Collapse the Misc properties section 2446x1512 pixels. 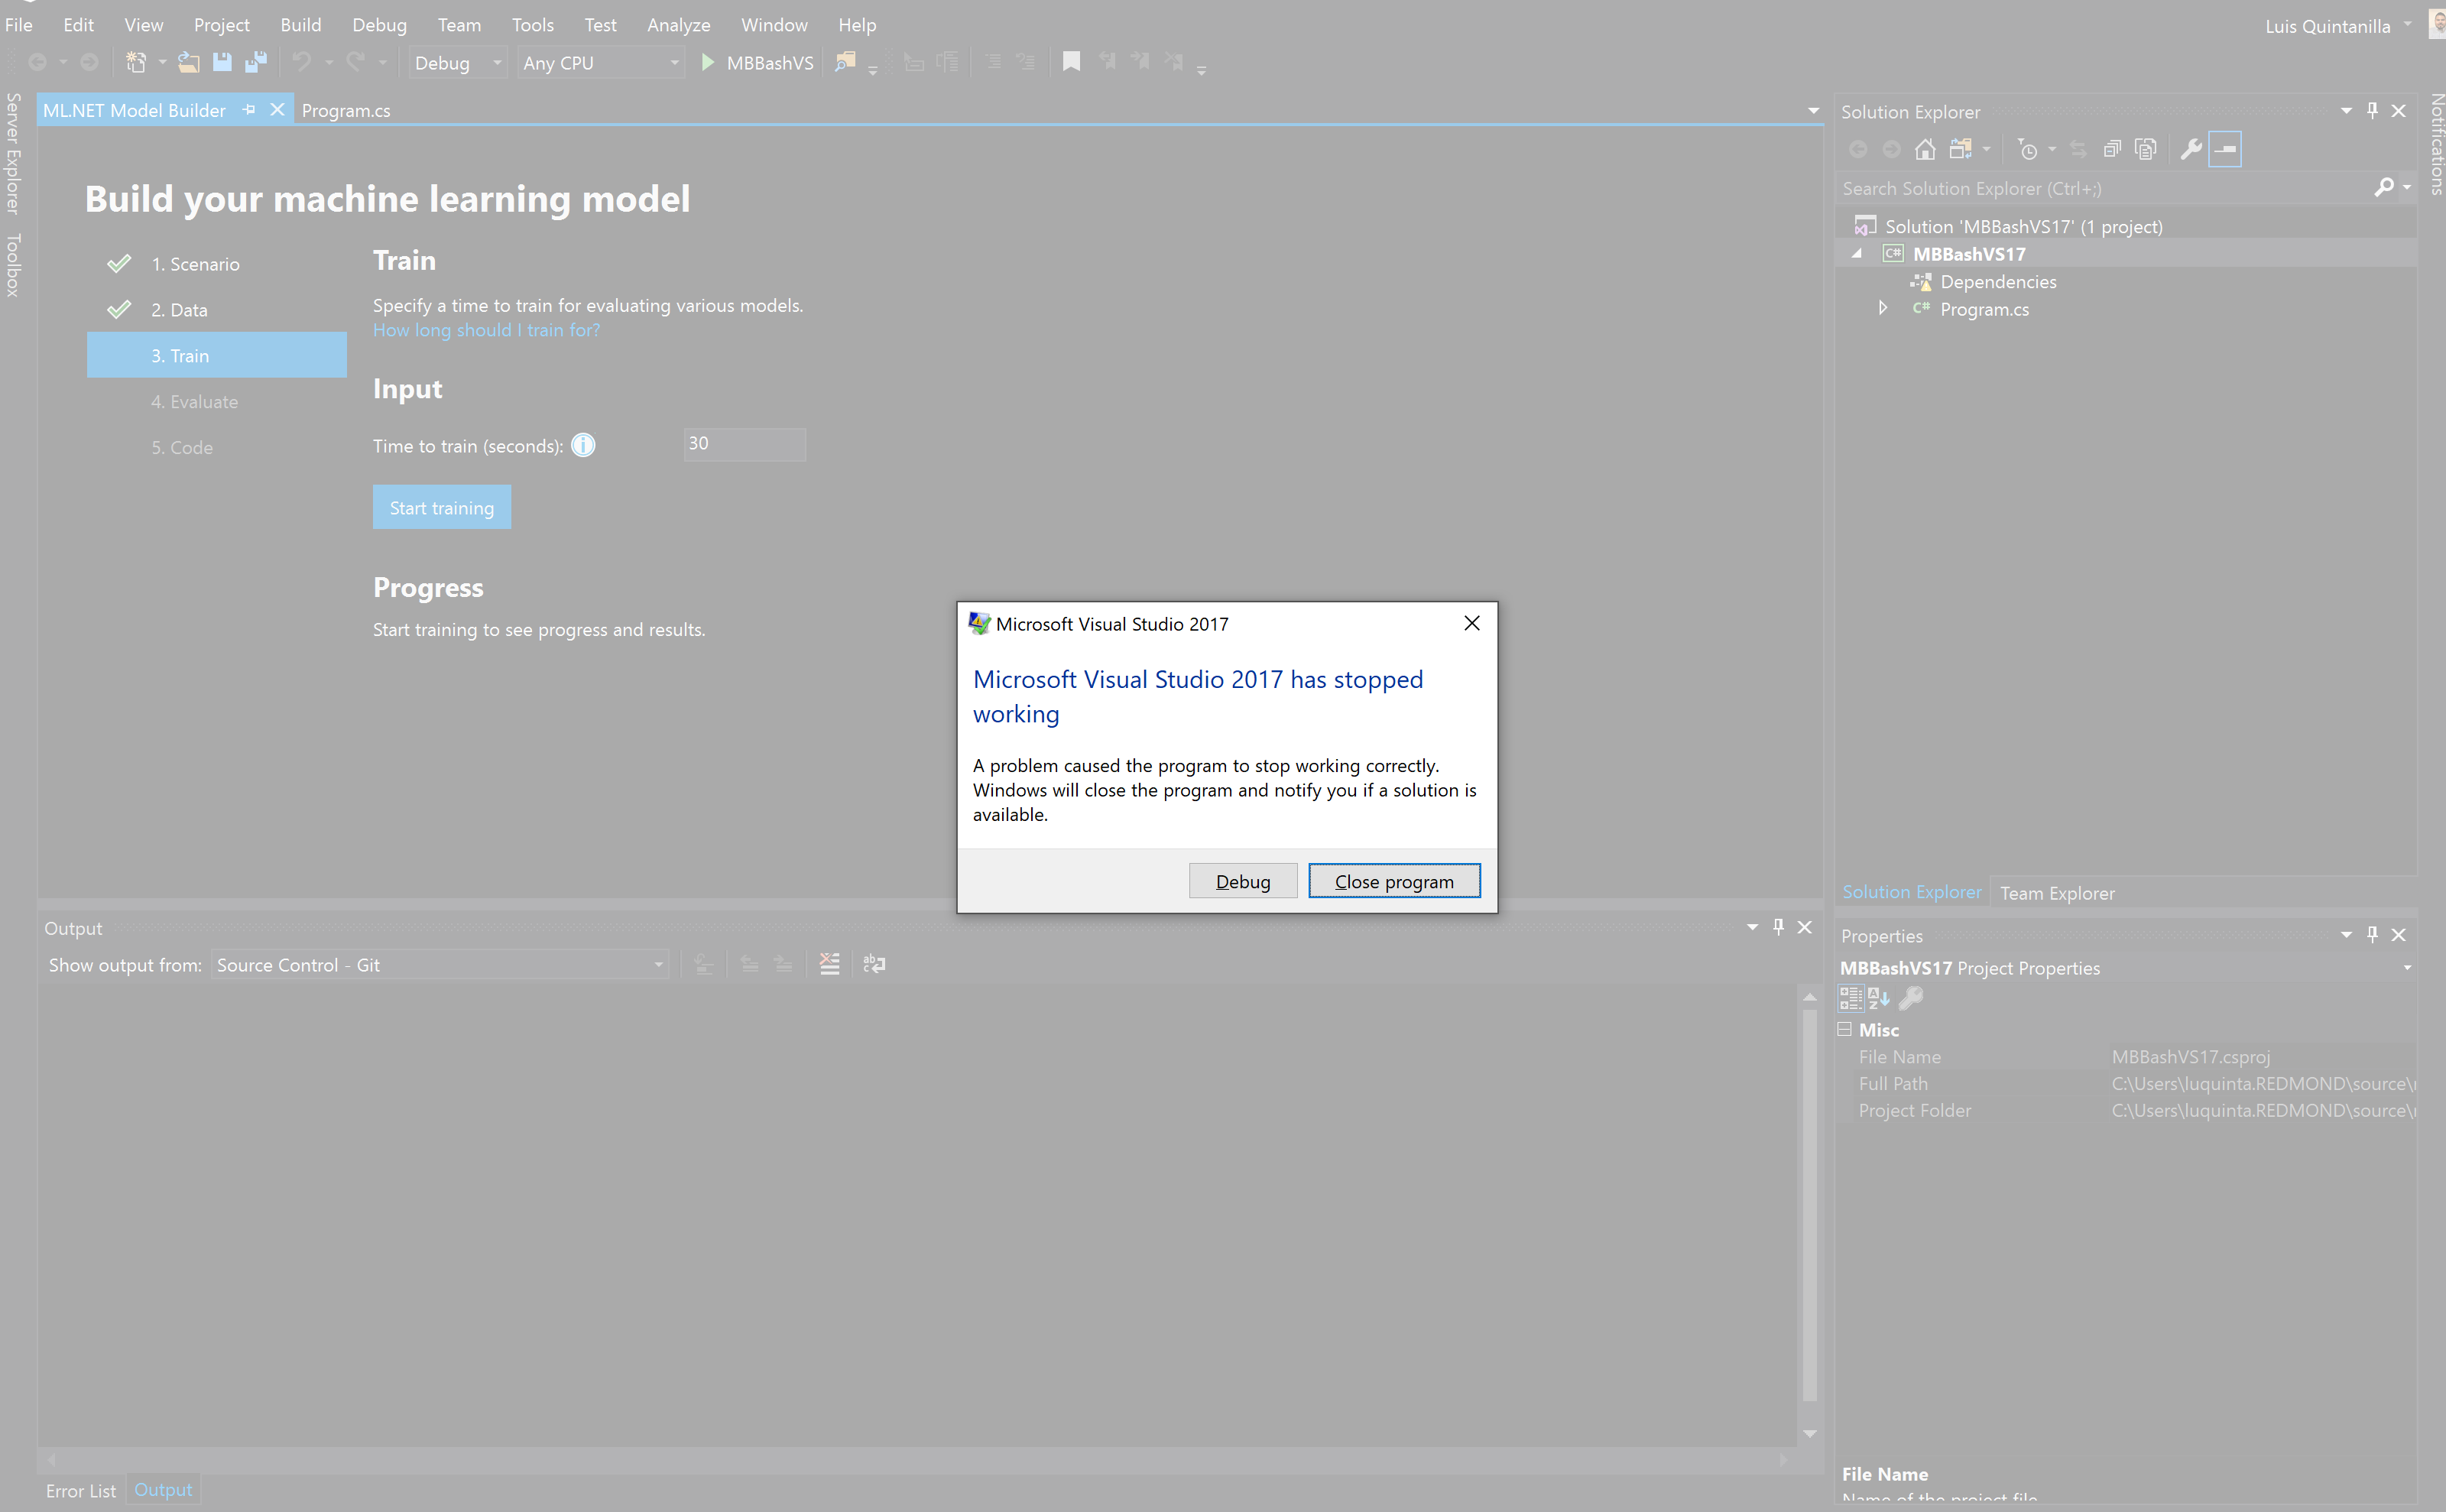[x=1845, y=1028]
